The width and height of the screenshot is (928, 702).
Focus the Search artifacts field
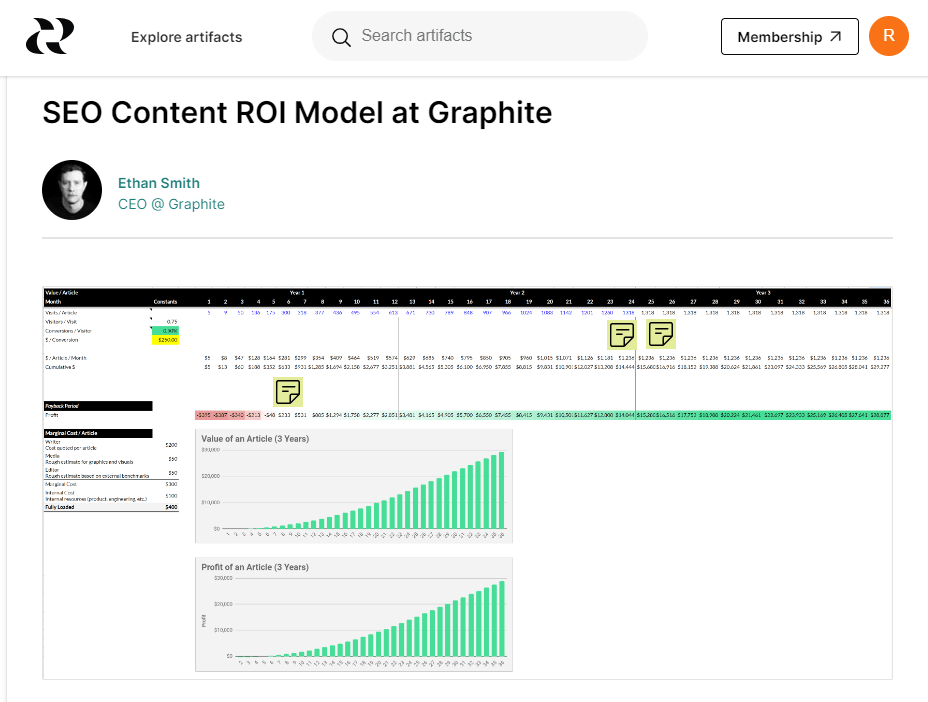480,36
